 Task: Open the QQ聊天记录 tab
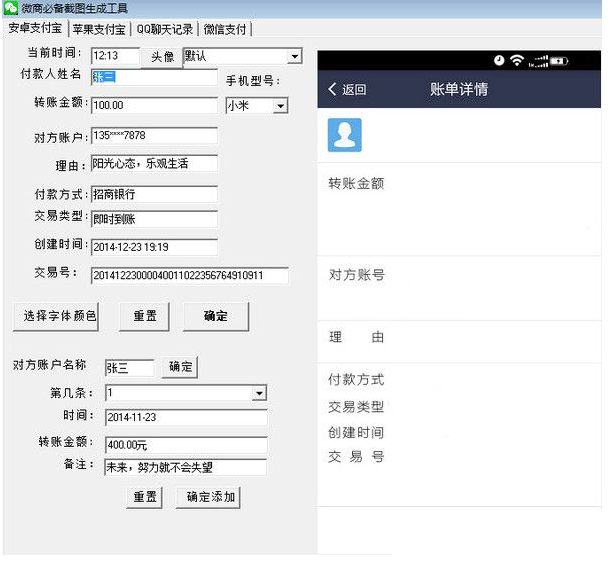coord(164,29)
